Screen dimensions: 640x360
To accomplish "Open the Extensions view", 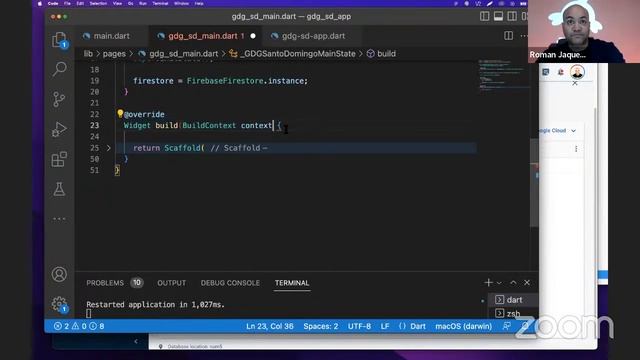I will point(59,159).
